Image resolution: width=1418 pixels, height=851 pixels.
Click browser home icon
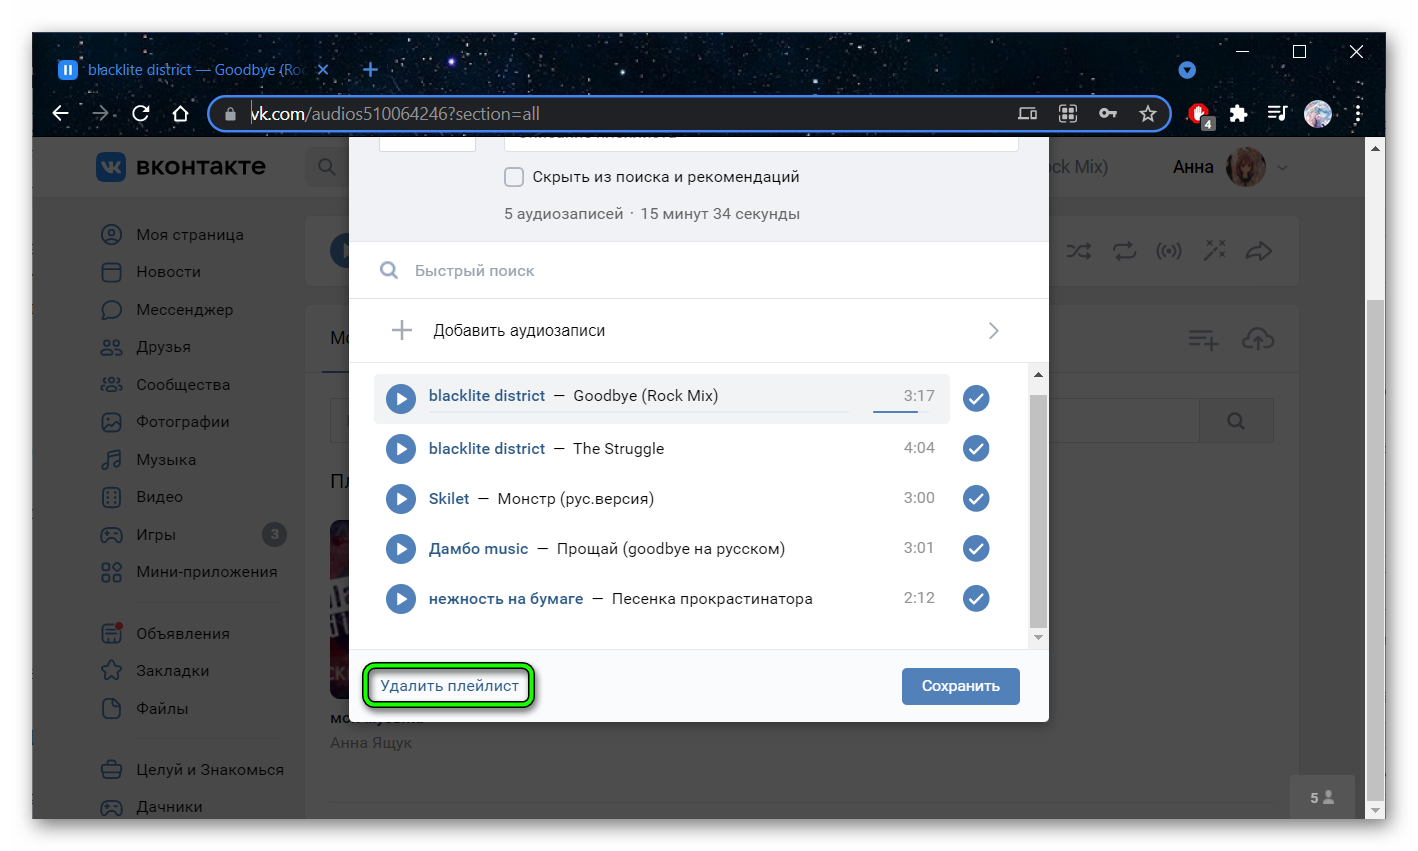[x=180, y=113]
